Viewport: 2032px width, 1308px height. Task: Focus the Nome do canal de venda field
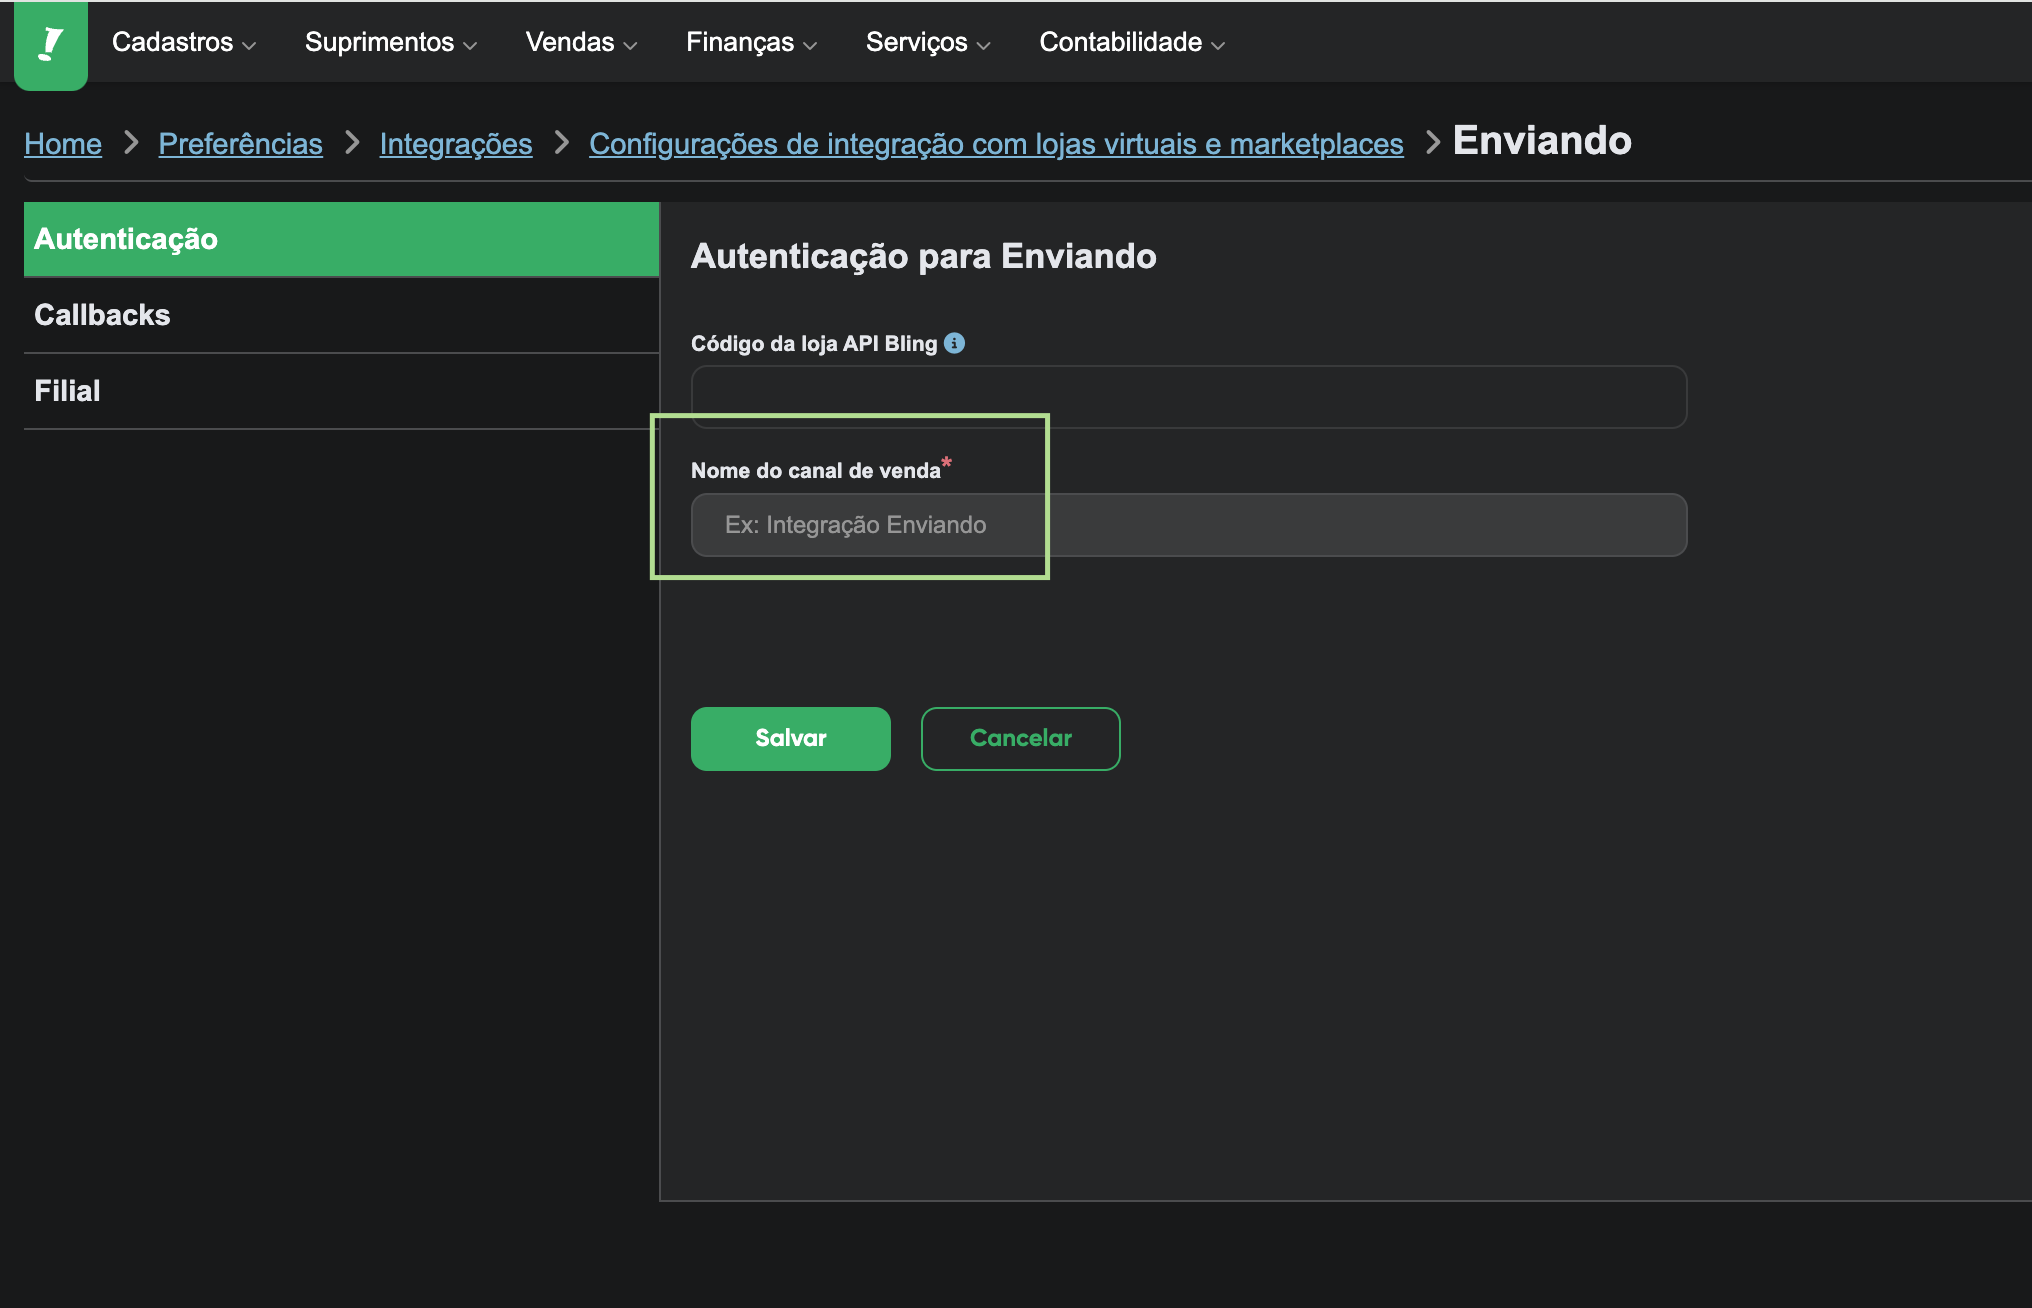[1189, 525]
